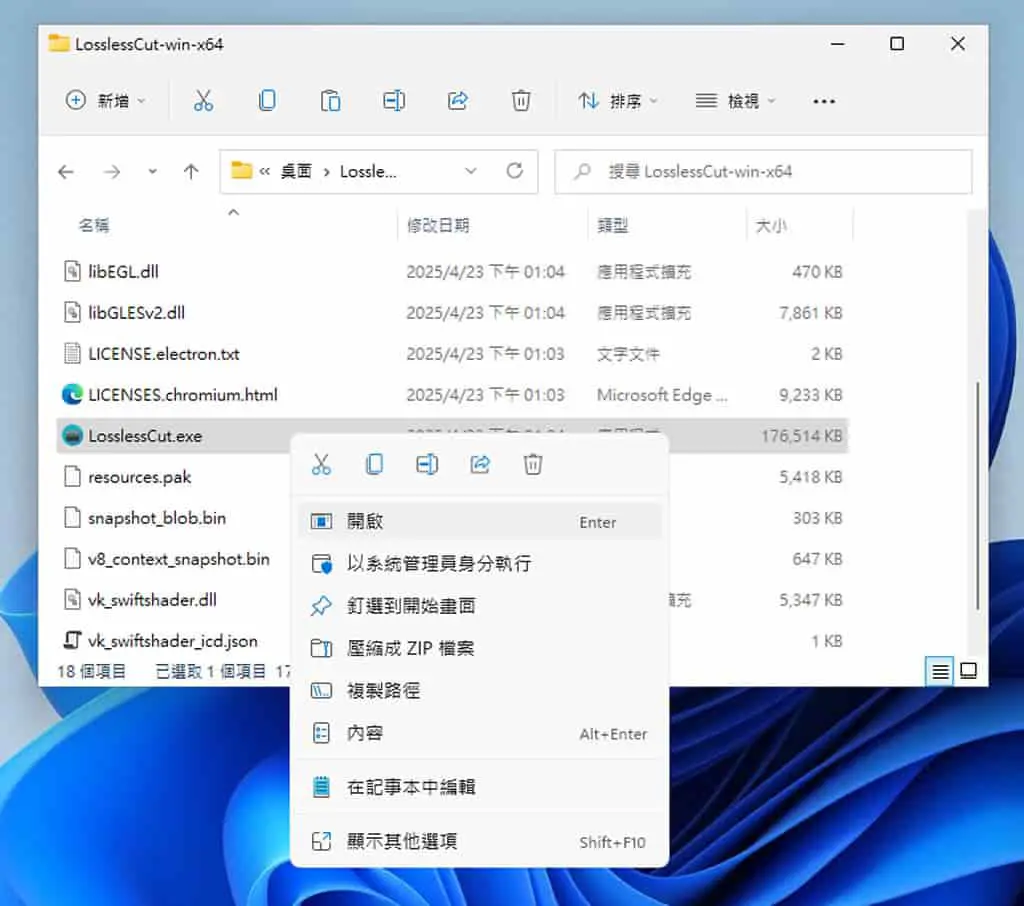The height and width of the screenshot is (906, 1024).
Task: Choose 釘選到開始畫面 from the context menu
Action: pyautogui.click(x=480, y=606)
